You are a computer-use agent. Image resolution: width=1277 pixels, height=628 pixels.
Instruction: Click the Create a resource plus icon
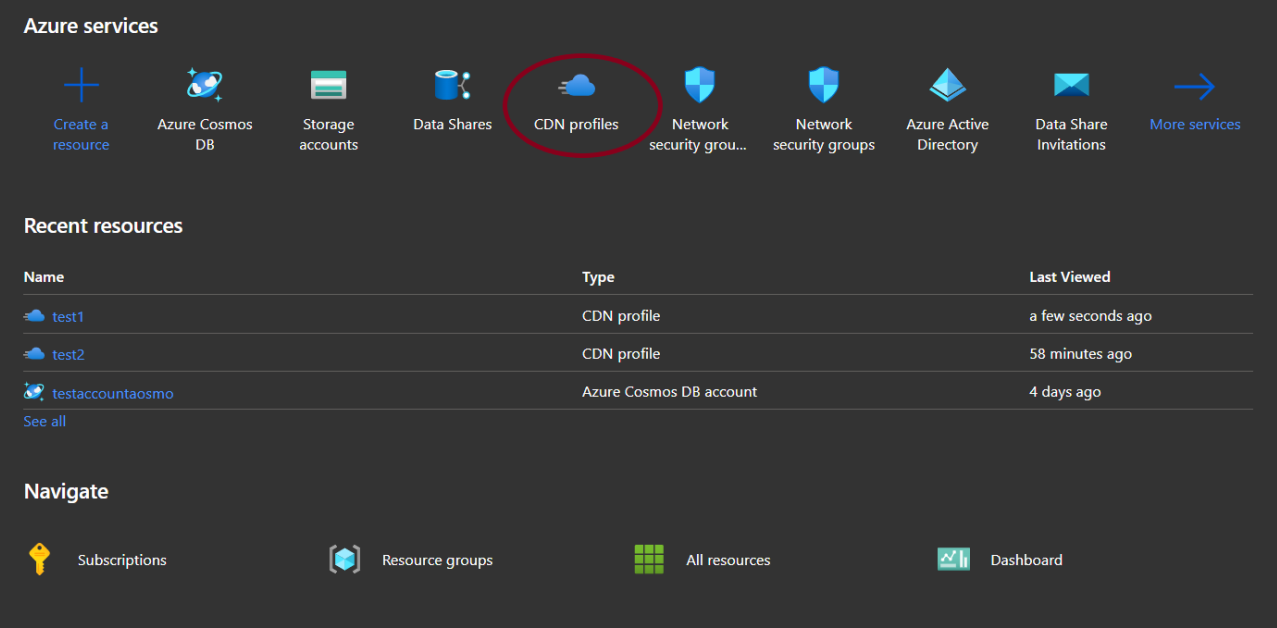(x=81, y=86)
